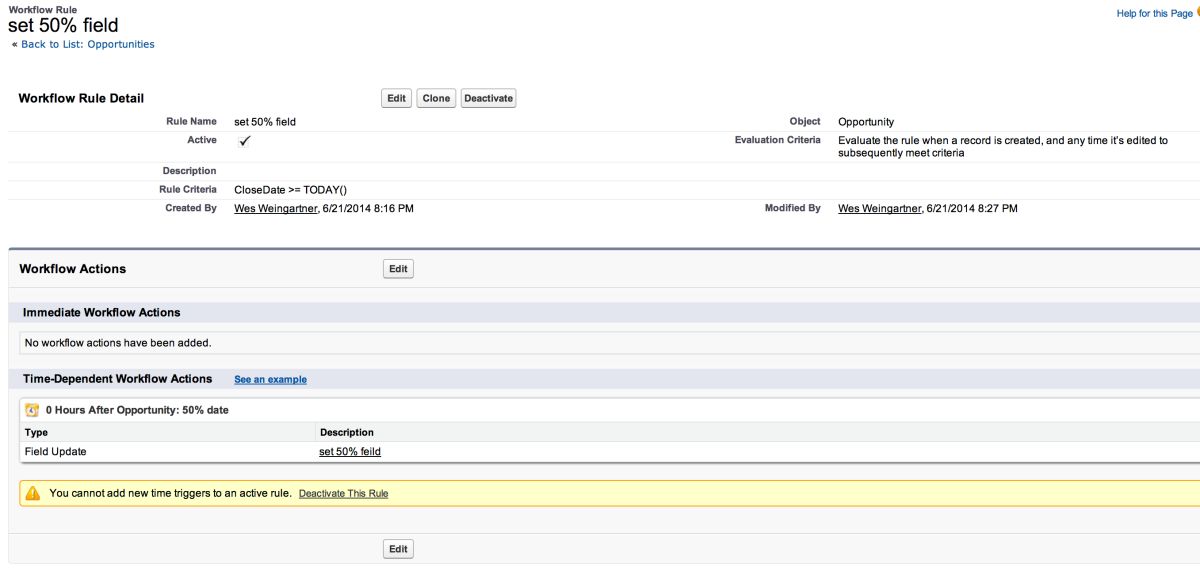Click Edit button beside Workflow Actions heading
This screenshot has width=1200, height=571.
point(398,269)
